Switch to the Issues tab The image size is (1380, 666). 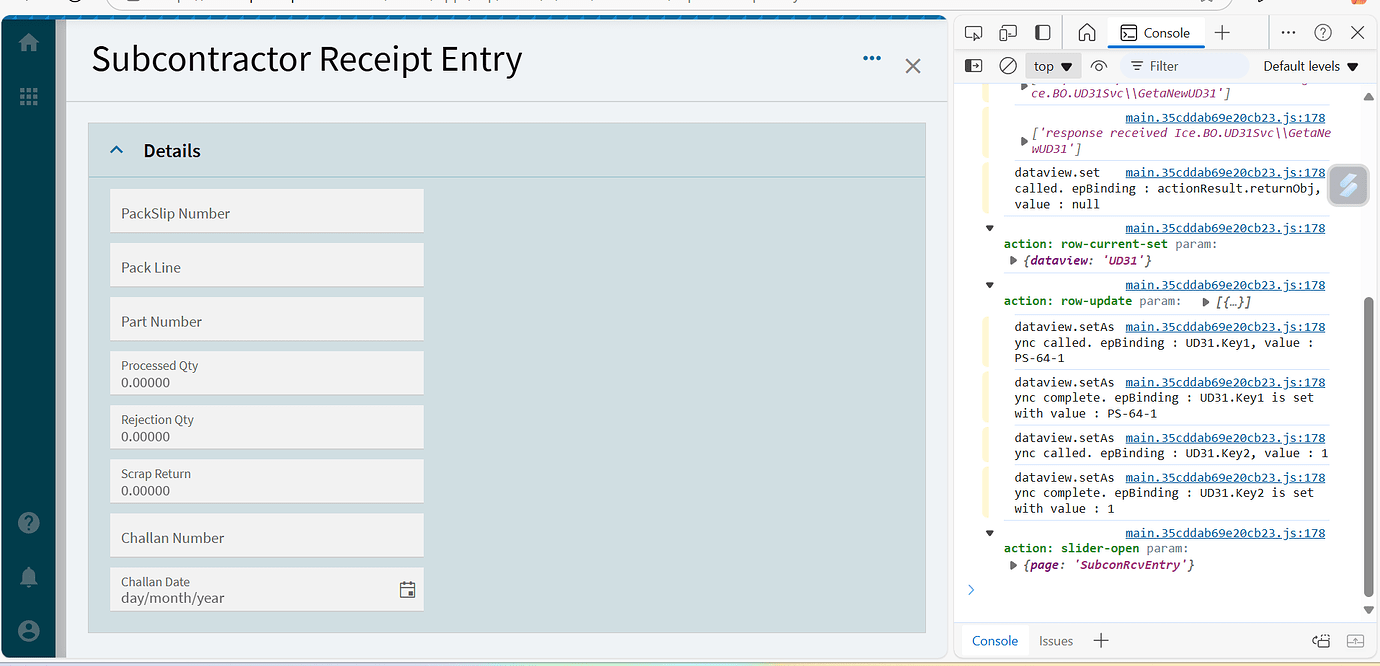1055,640
